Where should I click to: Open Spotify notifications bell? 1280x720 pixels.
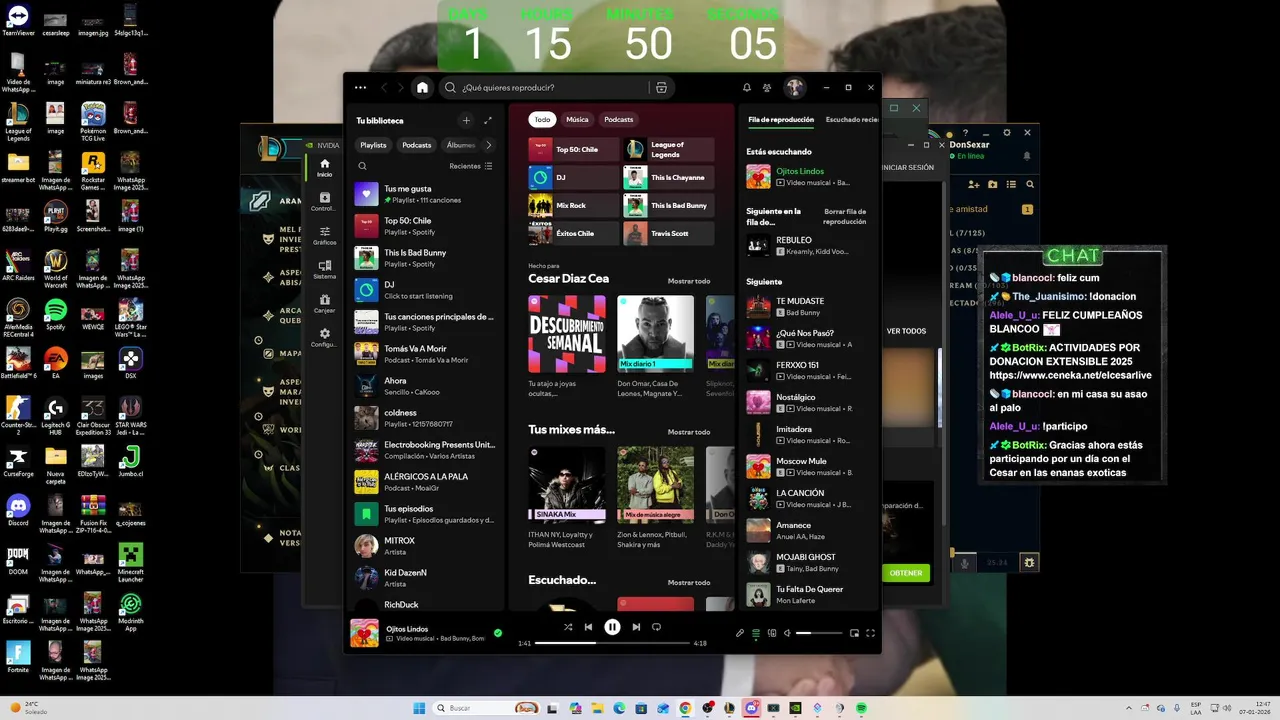[746, 88]
